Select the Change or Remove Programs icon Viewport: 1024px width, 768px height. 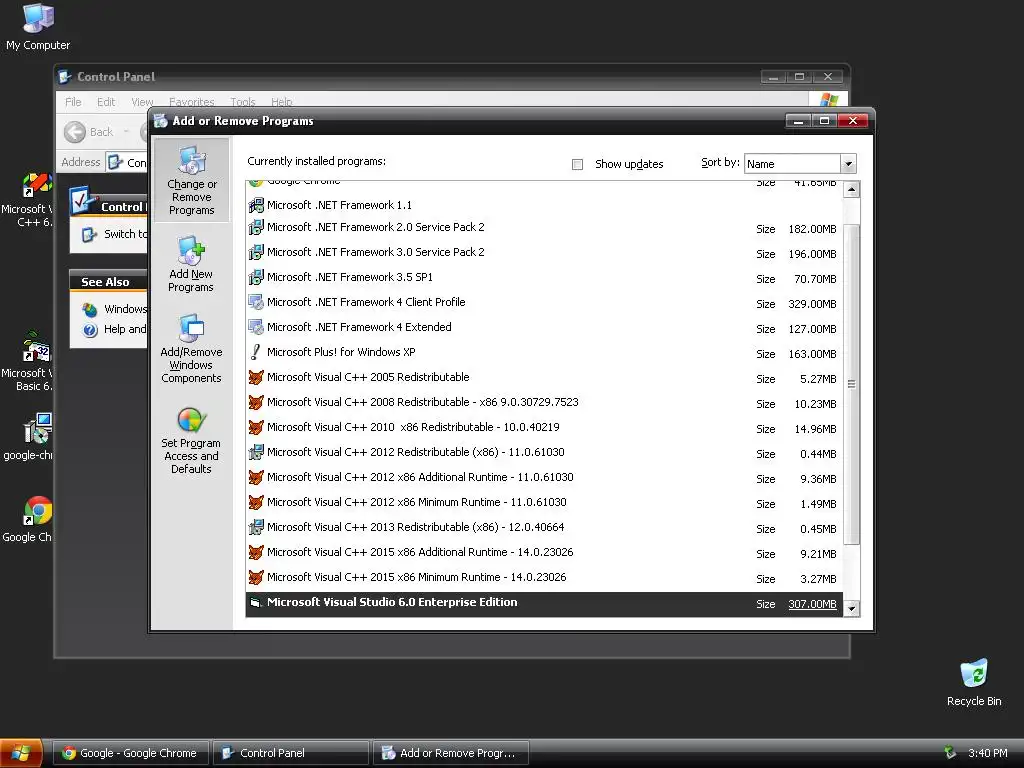click(191, 161)
